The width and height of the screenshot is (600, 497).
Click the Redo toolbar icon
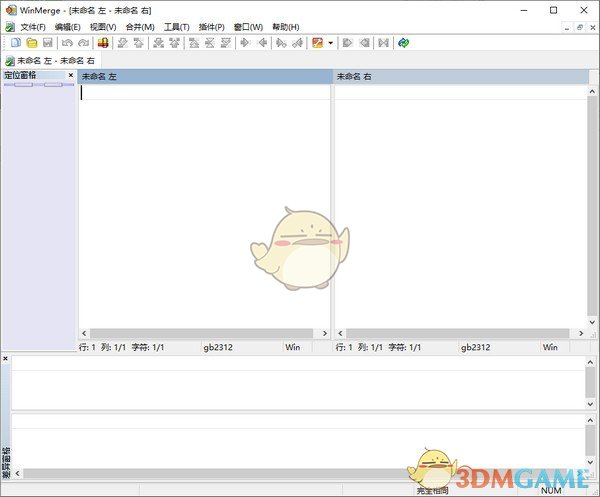[82, 43]
